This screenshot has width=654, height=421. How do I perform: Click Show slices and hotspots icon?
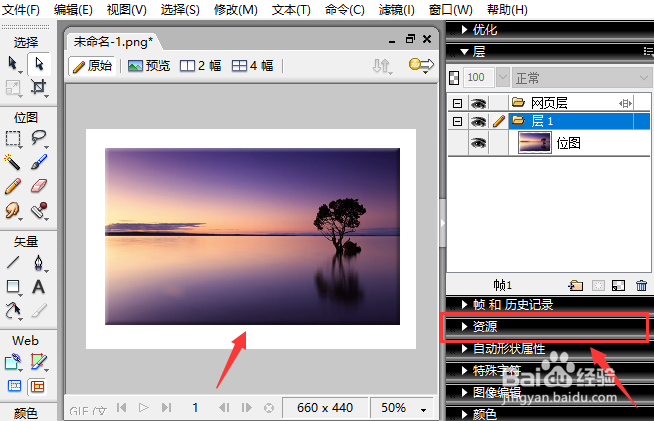pos(38,386)
